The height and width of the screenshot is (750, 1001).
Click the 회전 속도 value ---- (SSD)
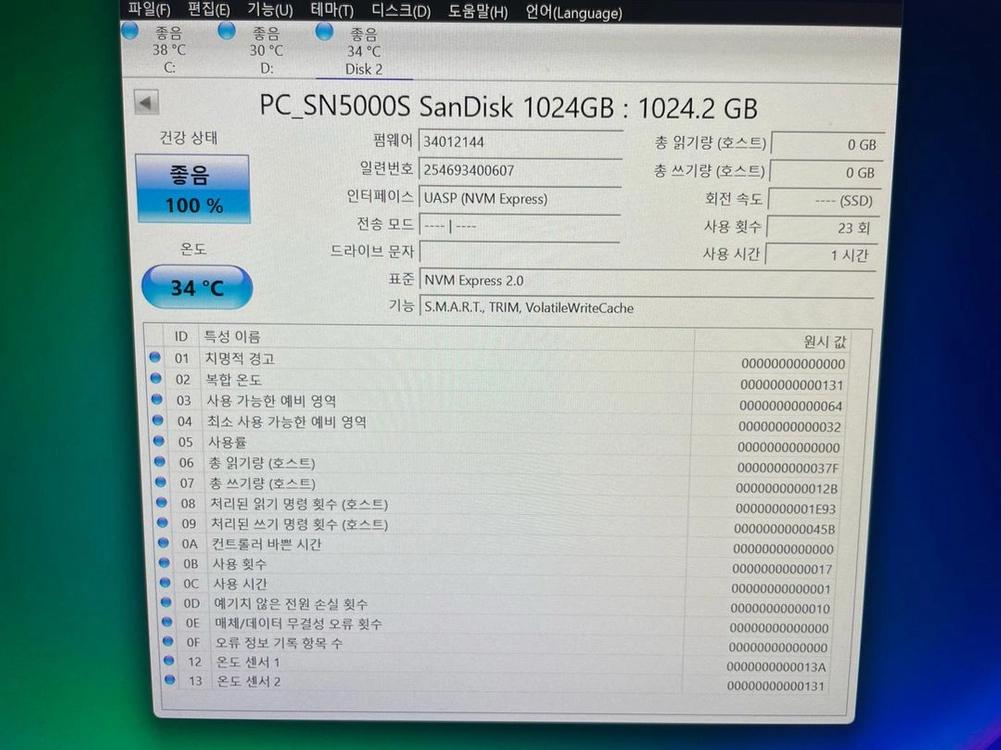point(824,200)
